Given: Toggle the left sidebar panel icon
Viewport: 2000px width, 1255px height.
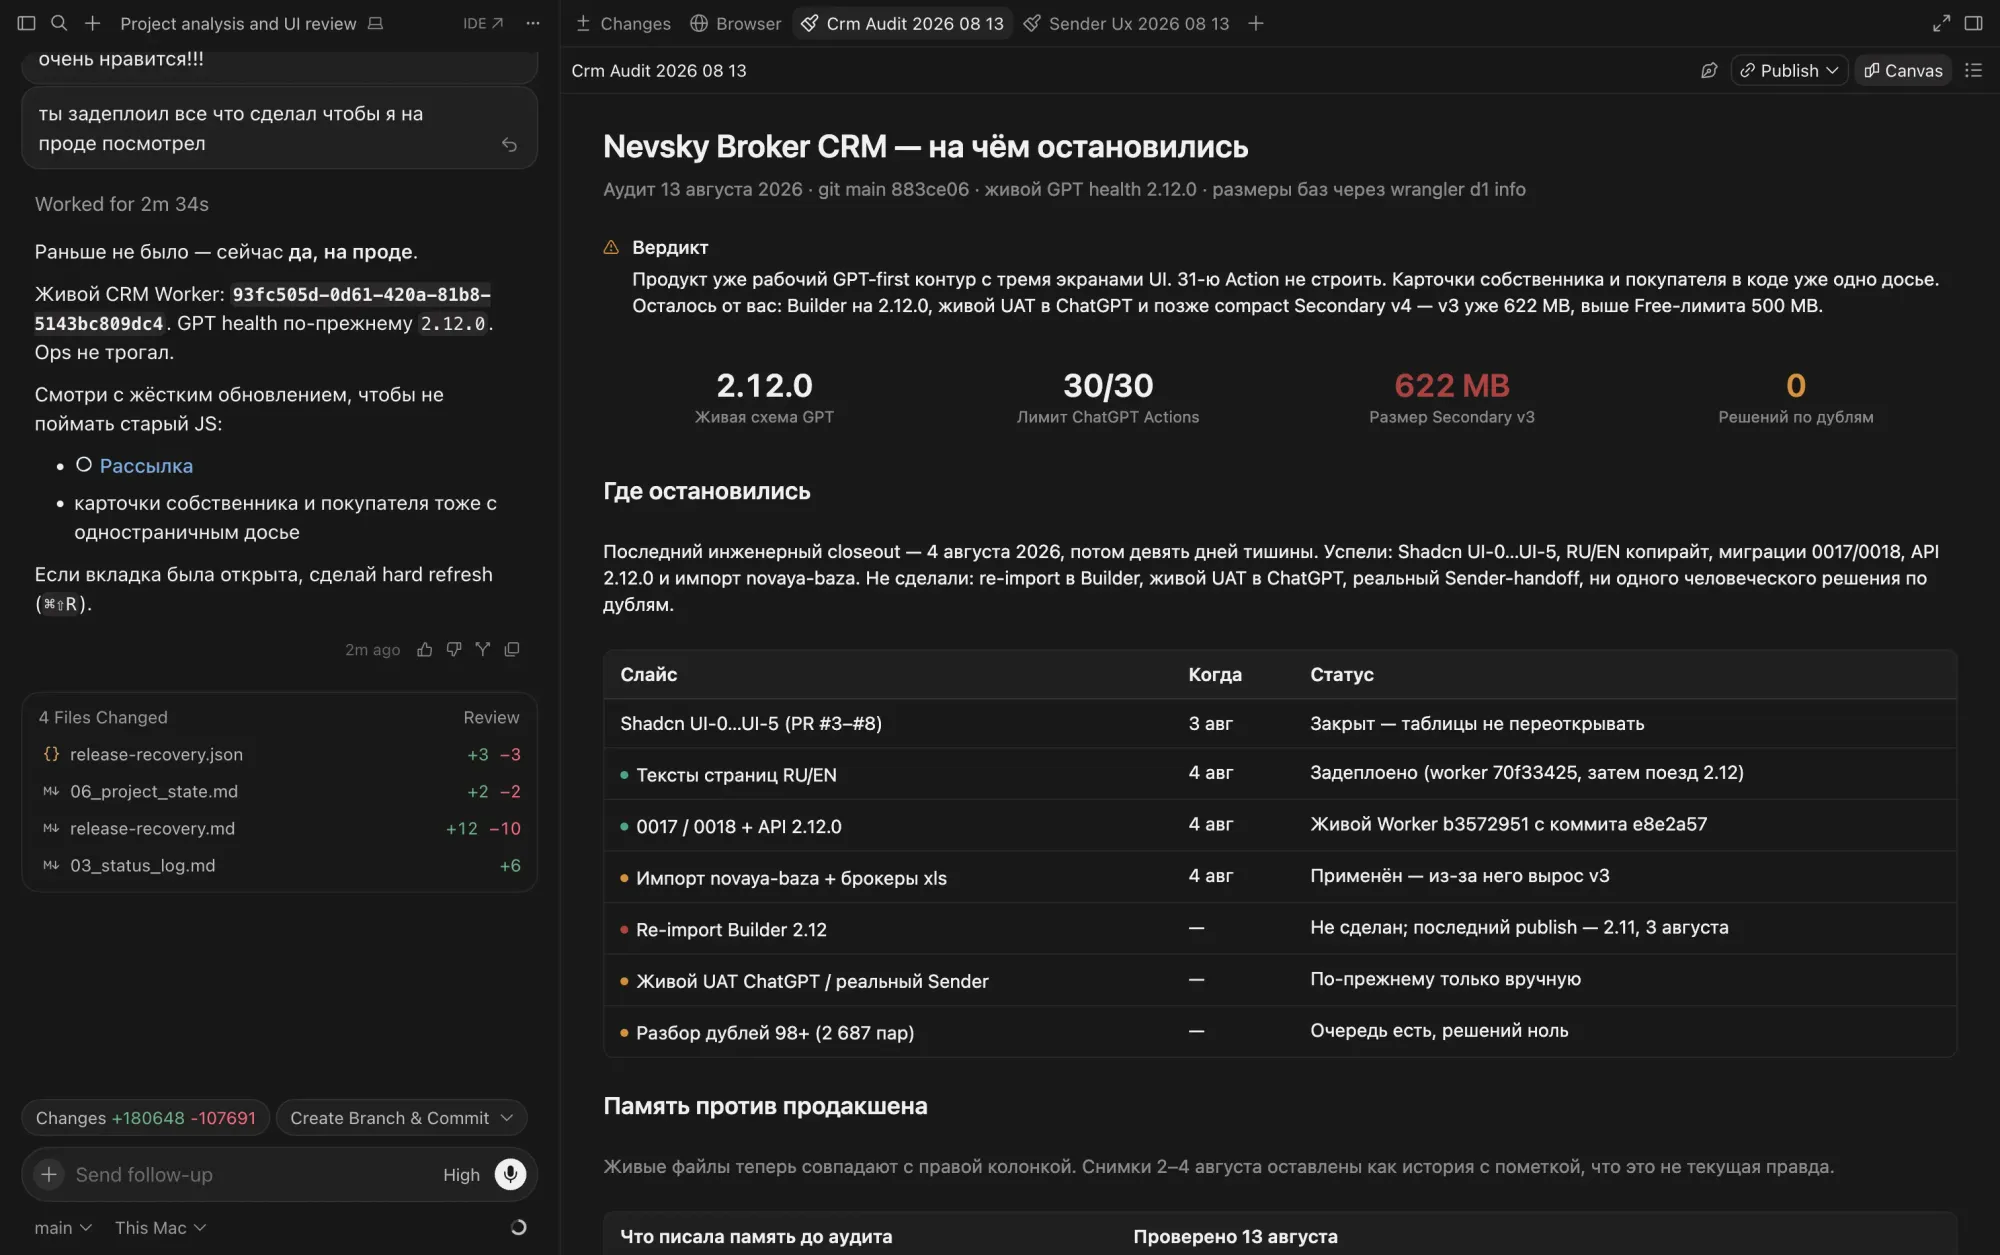Looking at the screenshot, I should pos(27,23).
